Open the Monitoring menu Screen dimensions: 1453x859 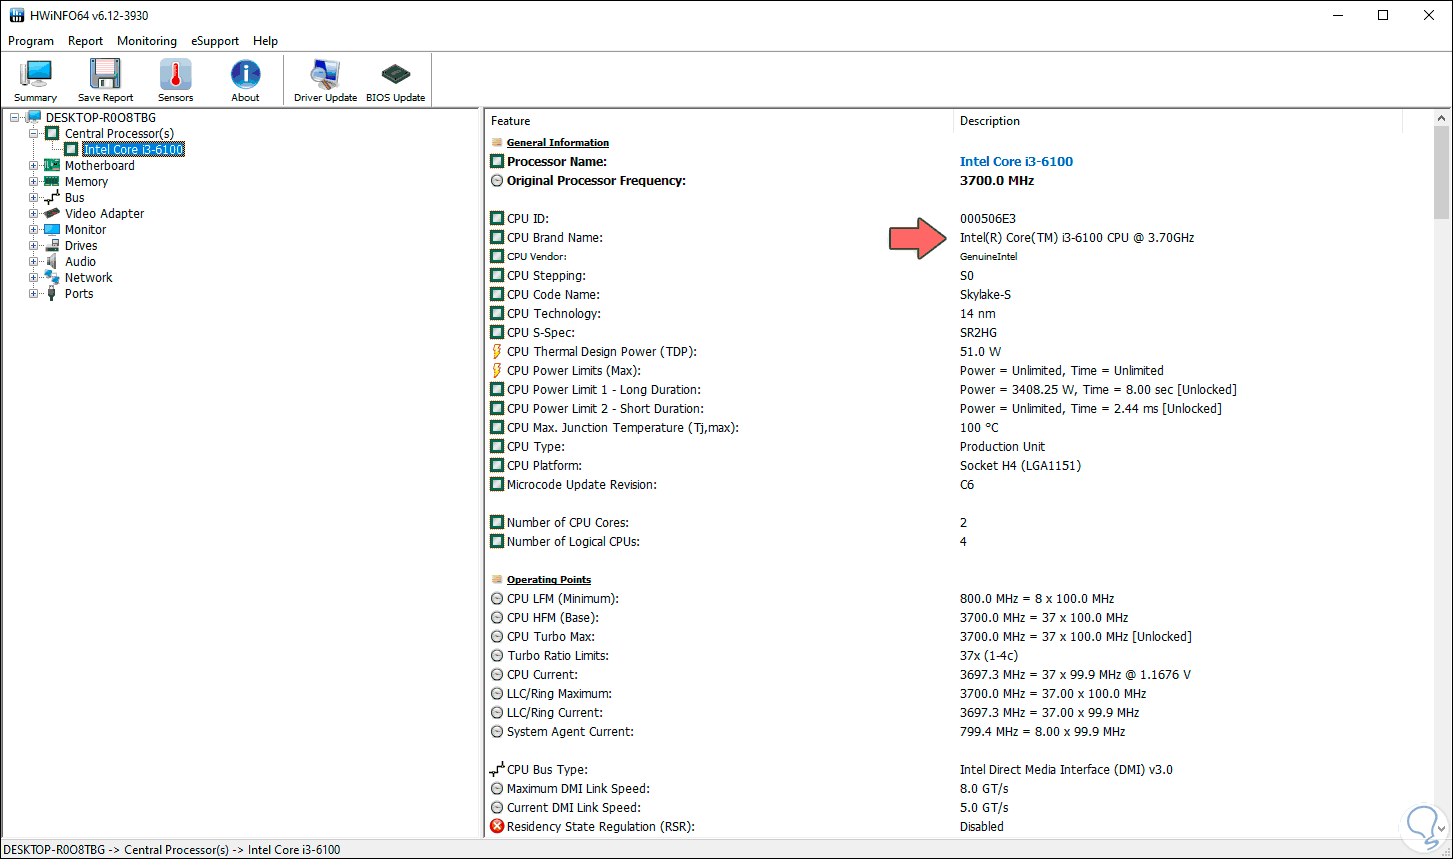point(147,41)
